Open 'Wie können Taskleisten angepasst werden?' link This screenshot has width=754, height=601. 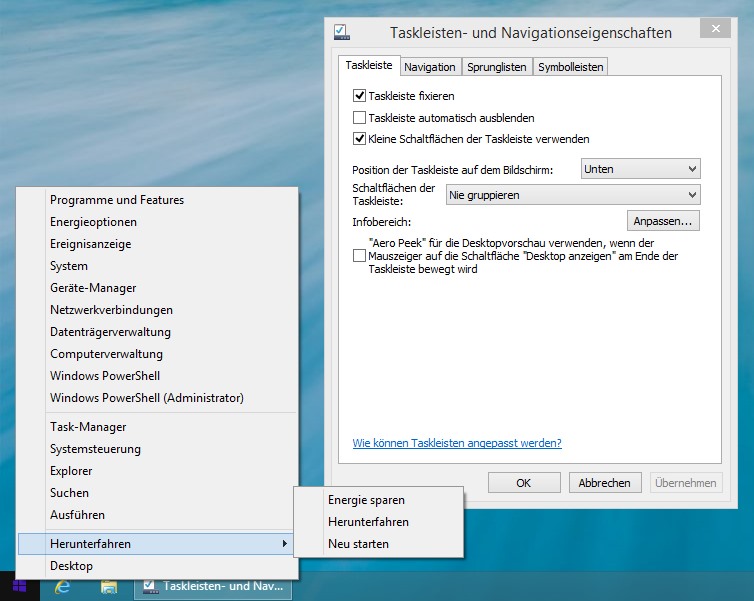click(x=457, y=443)
